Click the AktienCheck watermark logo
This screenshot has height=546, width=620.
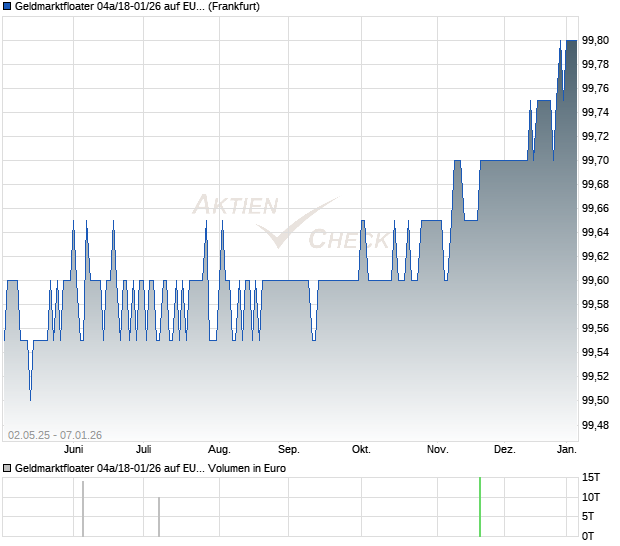(291, 221)
